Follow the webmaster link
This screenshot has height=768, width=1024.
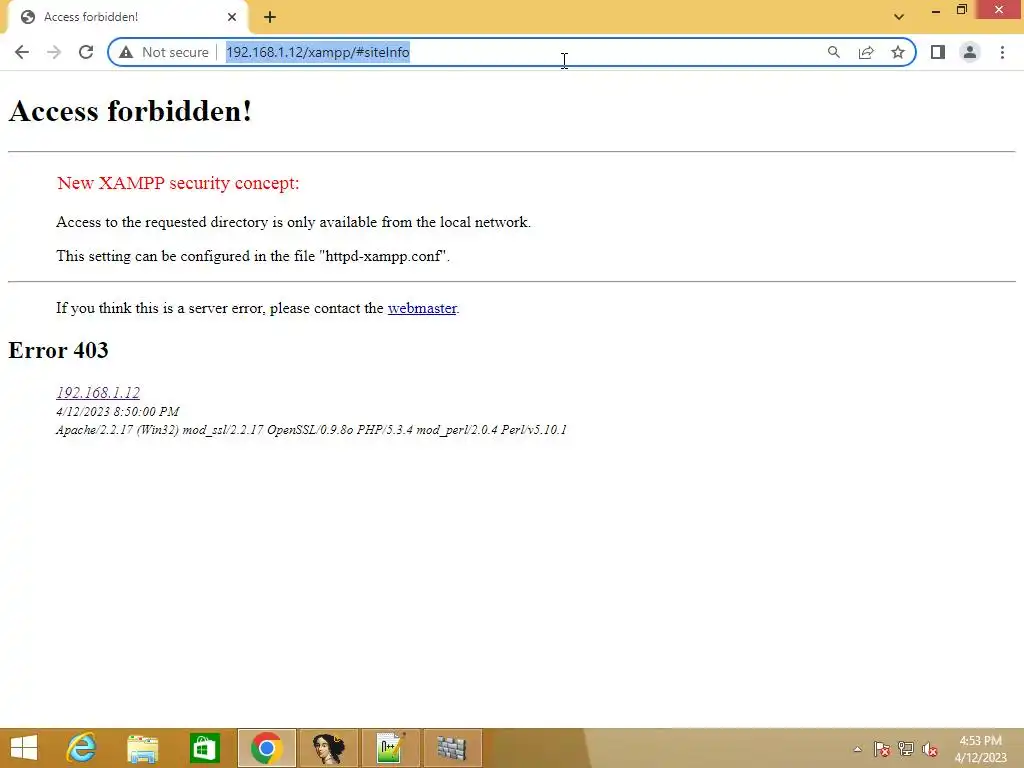click(422, 308)
